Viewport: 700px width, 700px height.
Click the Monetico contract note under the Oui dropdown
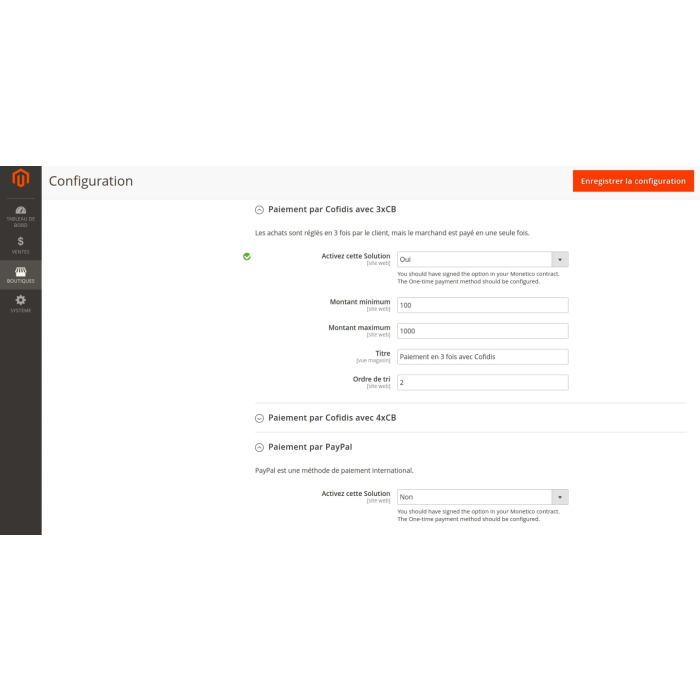tap(478, 278)
